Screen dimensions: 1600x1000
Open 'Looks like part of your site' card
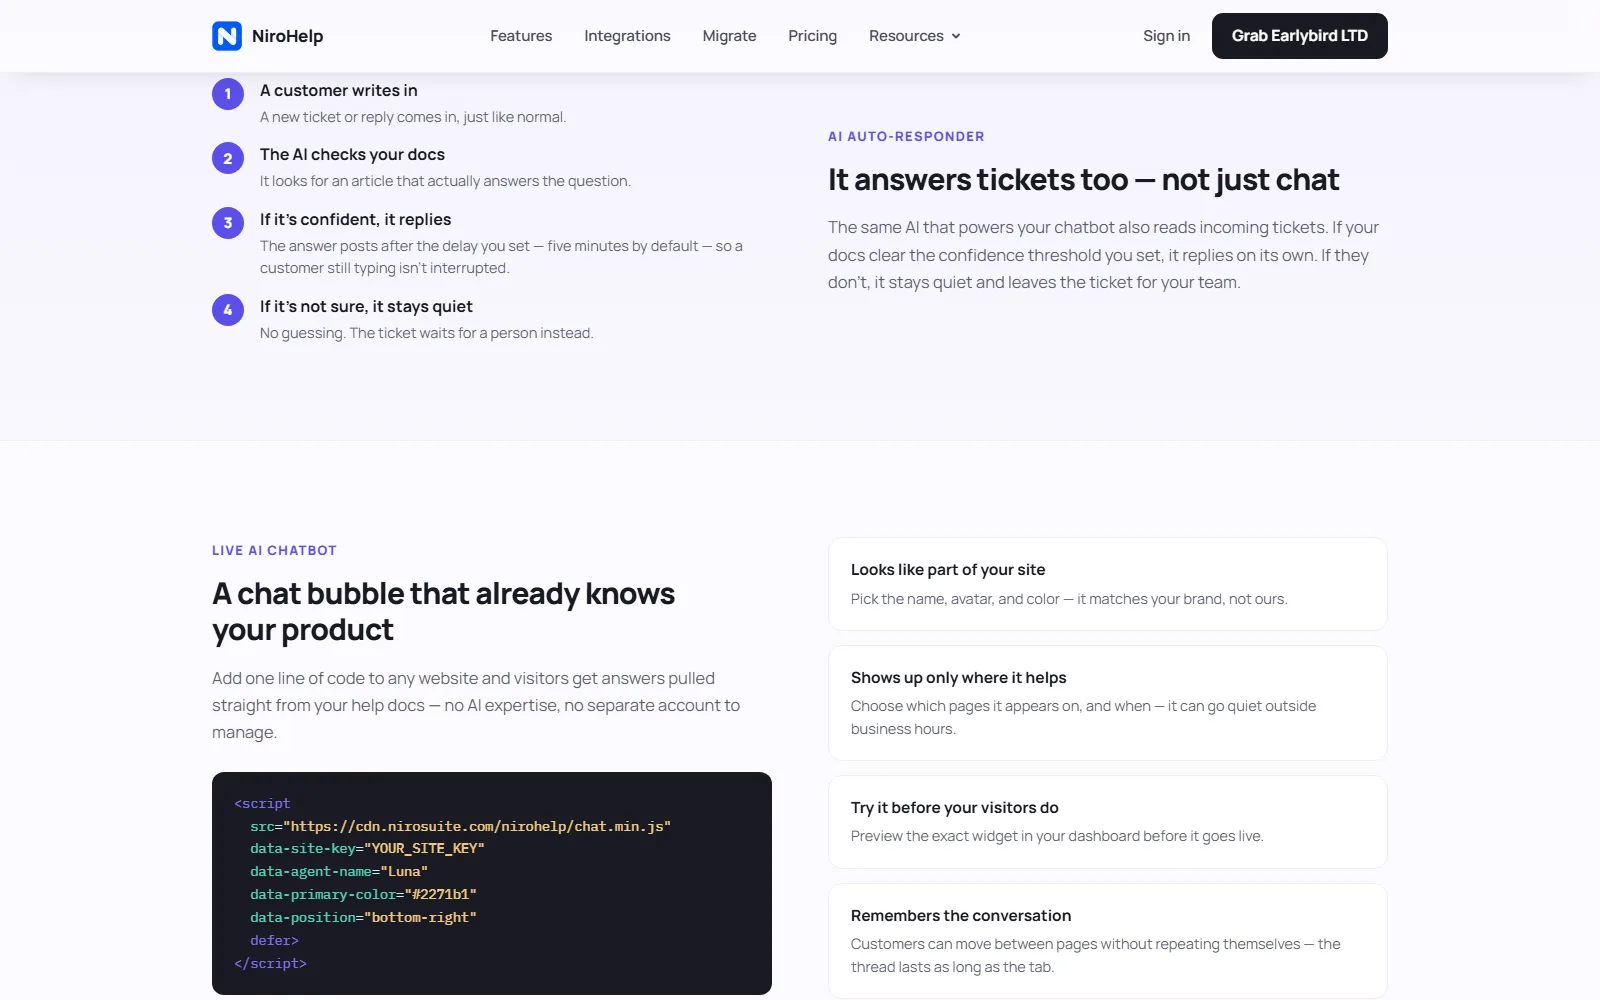[1108, 584]
